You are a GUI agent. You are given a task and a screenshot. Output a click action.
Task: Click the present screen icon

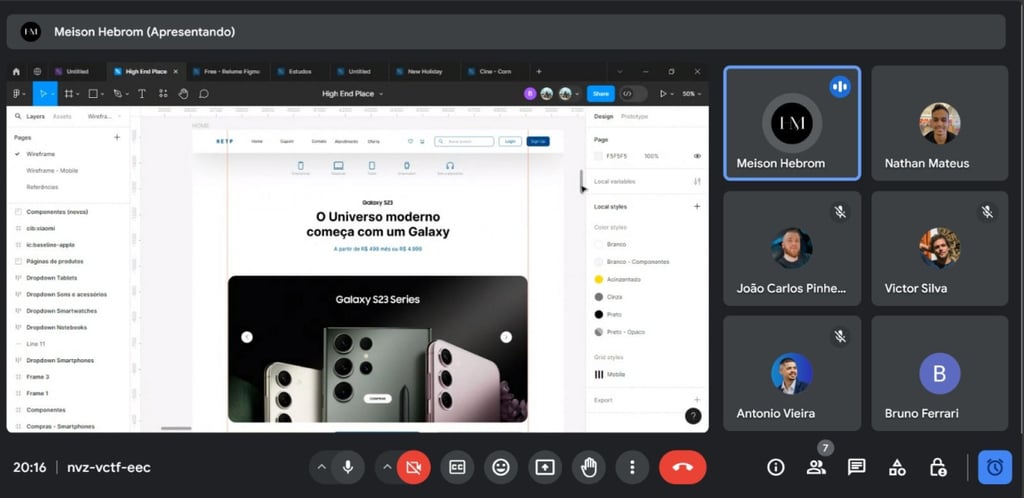[545, 467]
